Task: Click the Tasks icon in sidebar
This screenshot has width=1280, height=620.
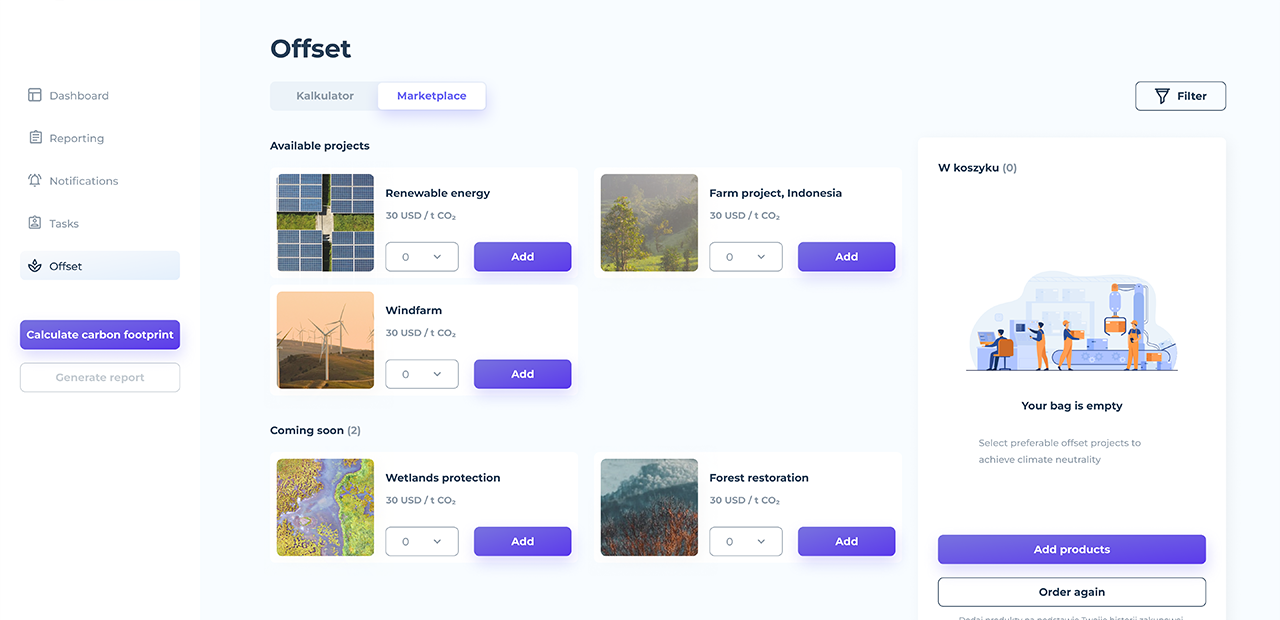Action: 35,223
